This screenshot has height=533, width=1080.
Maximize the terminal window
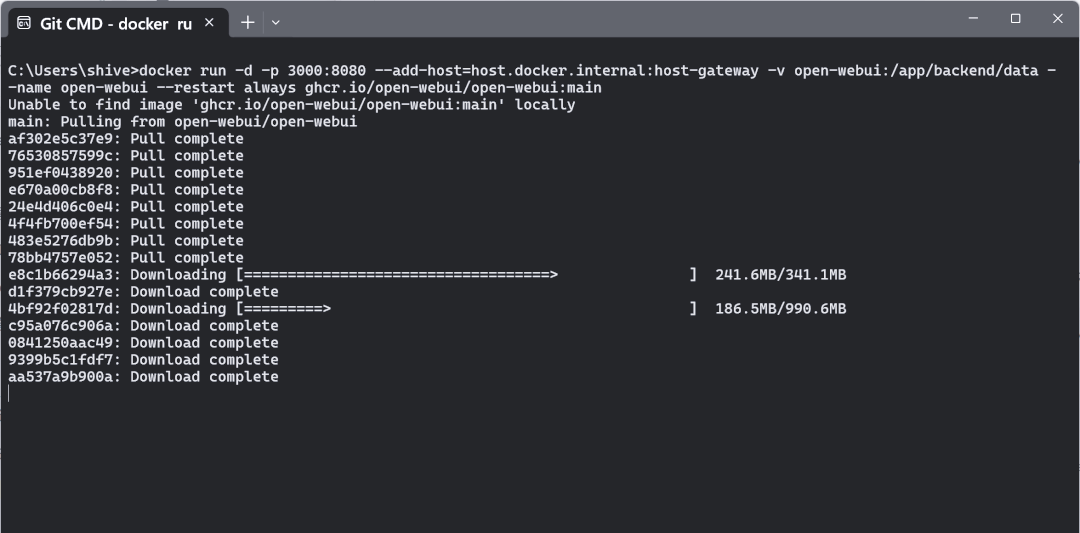coord(1015,18)
